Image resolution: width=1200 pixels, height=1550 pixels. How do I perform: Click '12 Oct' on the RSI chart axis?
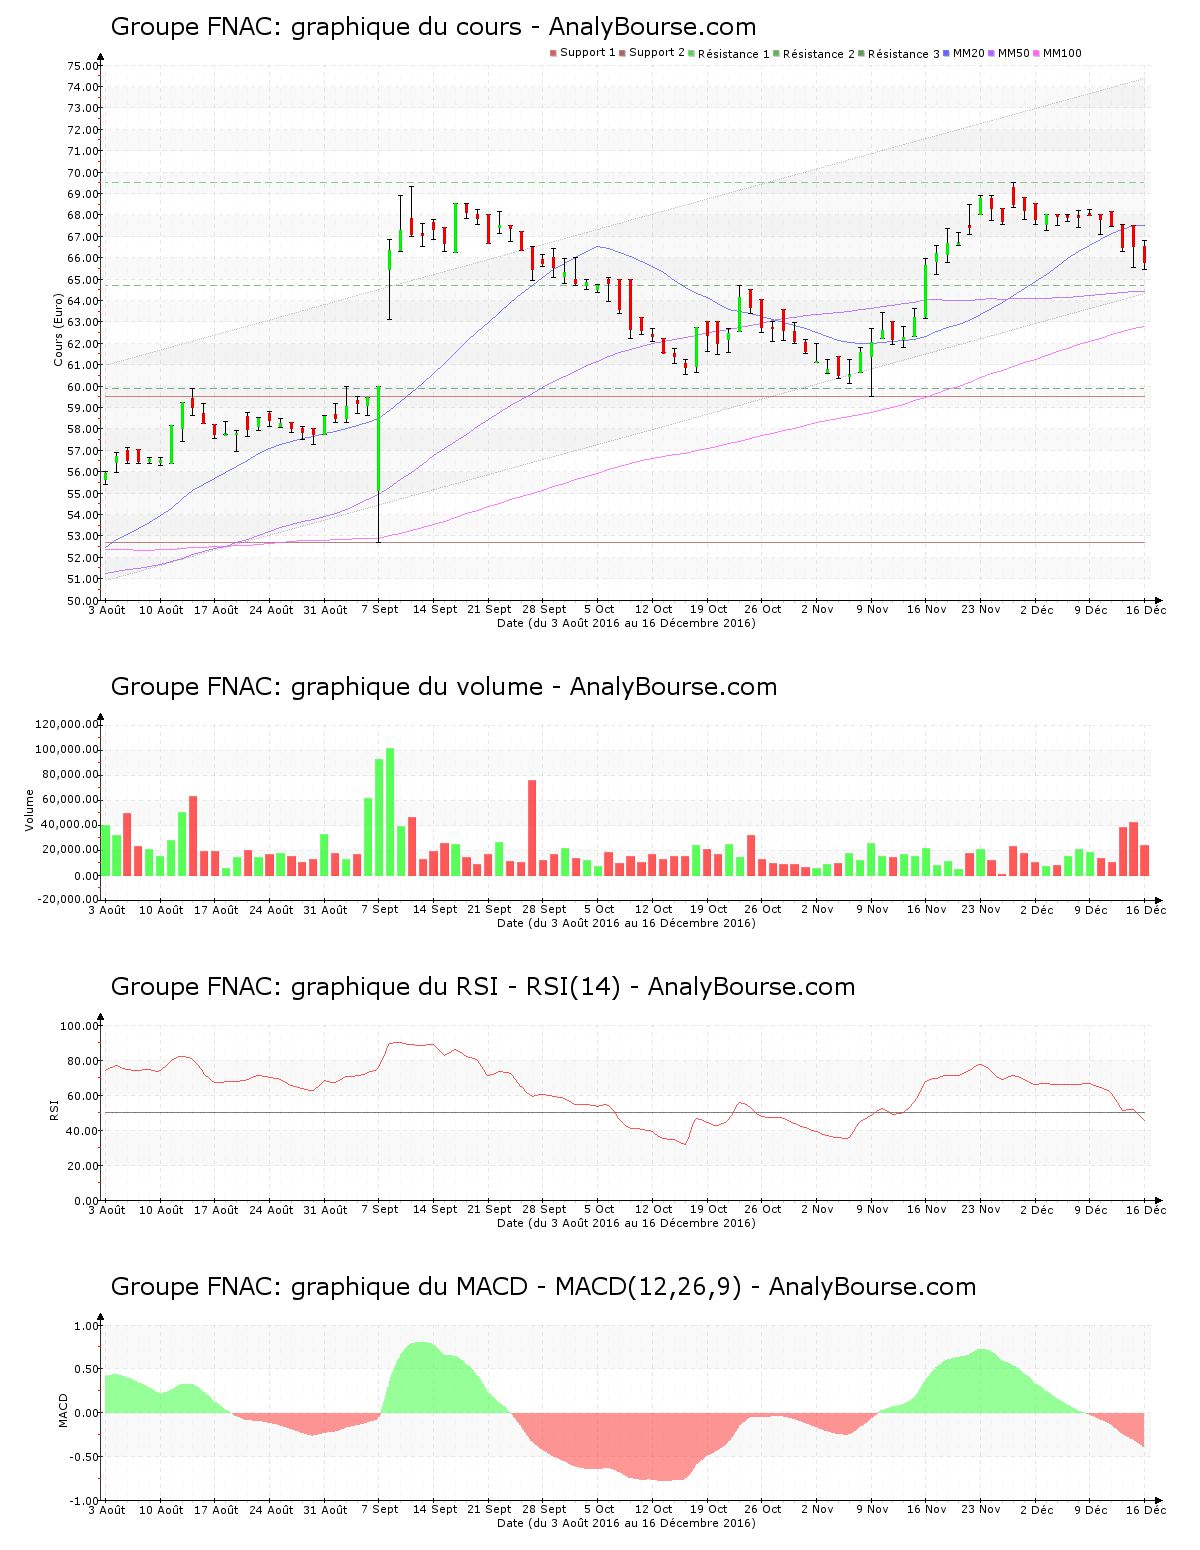click(654, 1209)
